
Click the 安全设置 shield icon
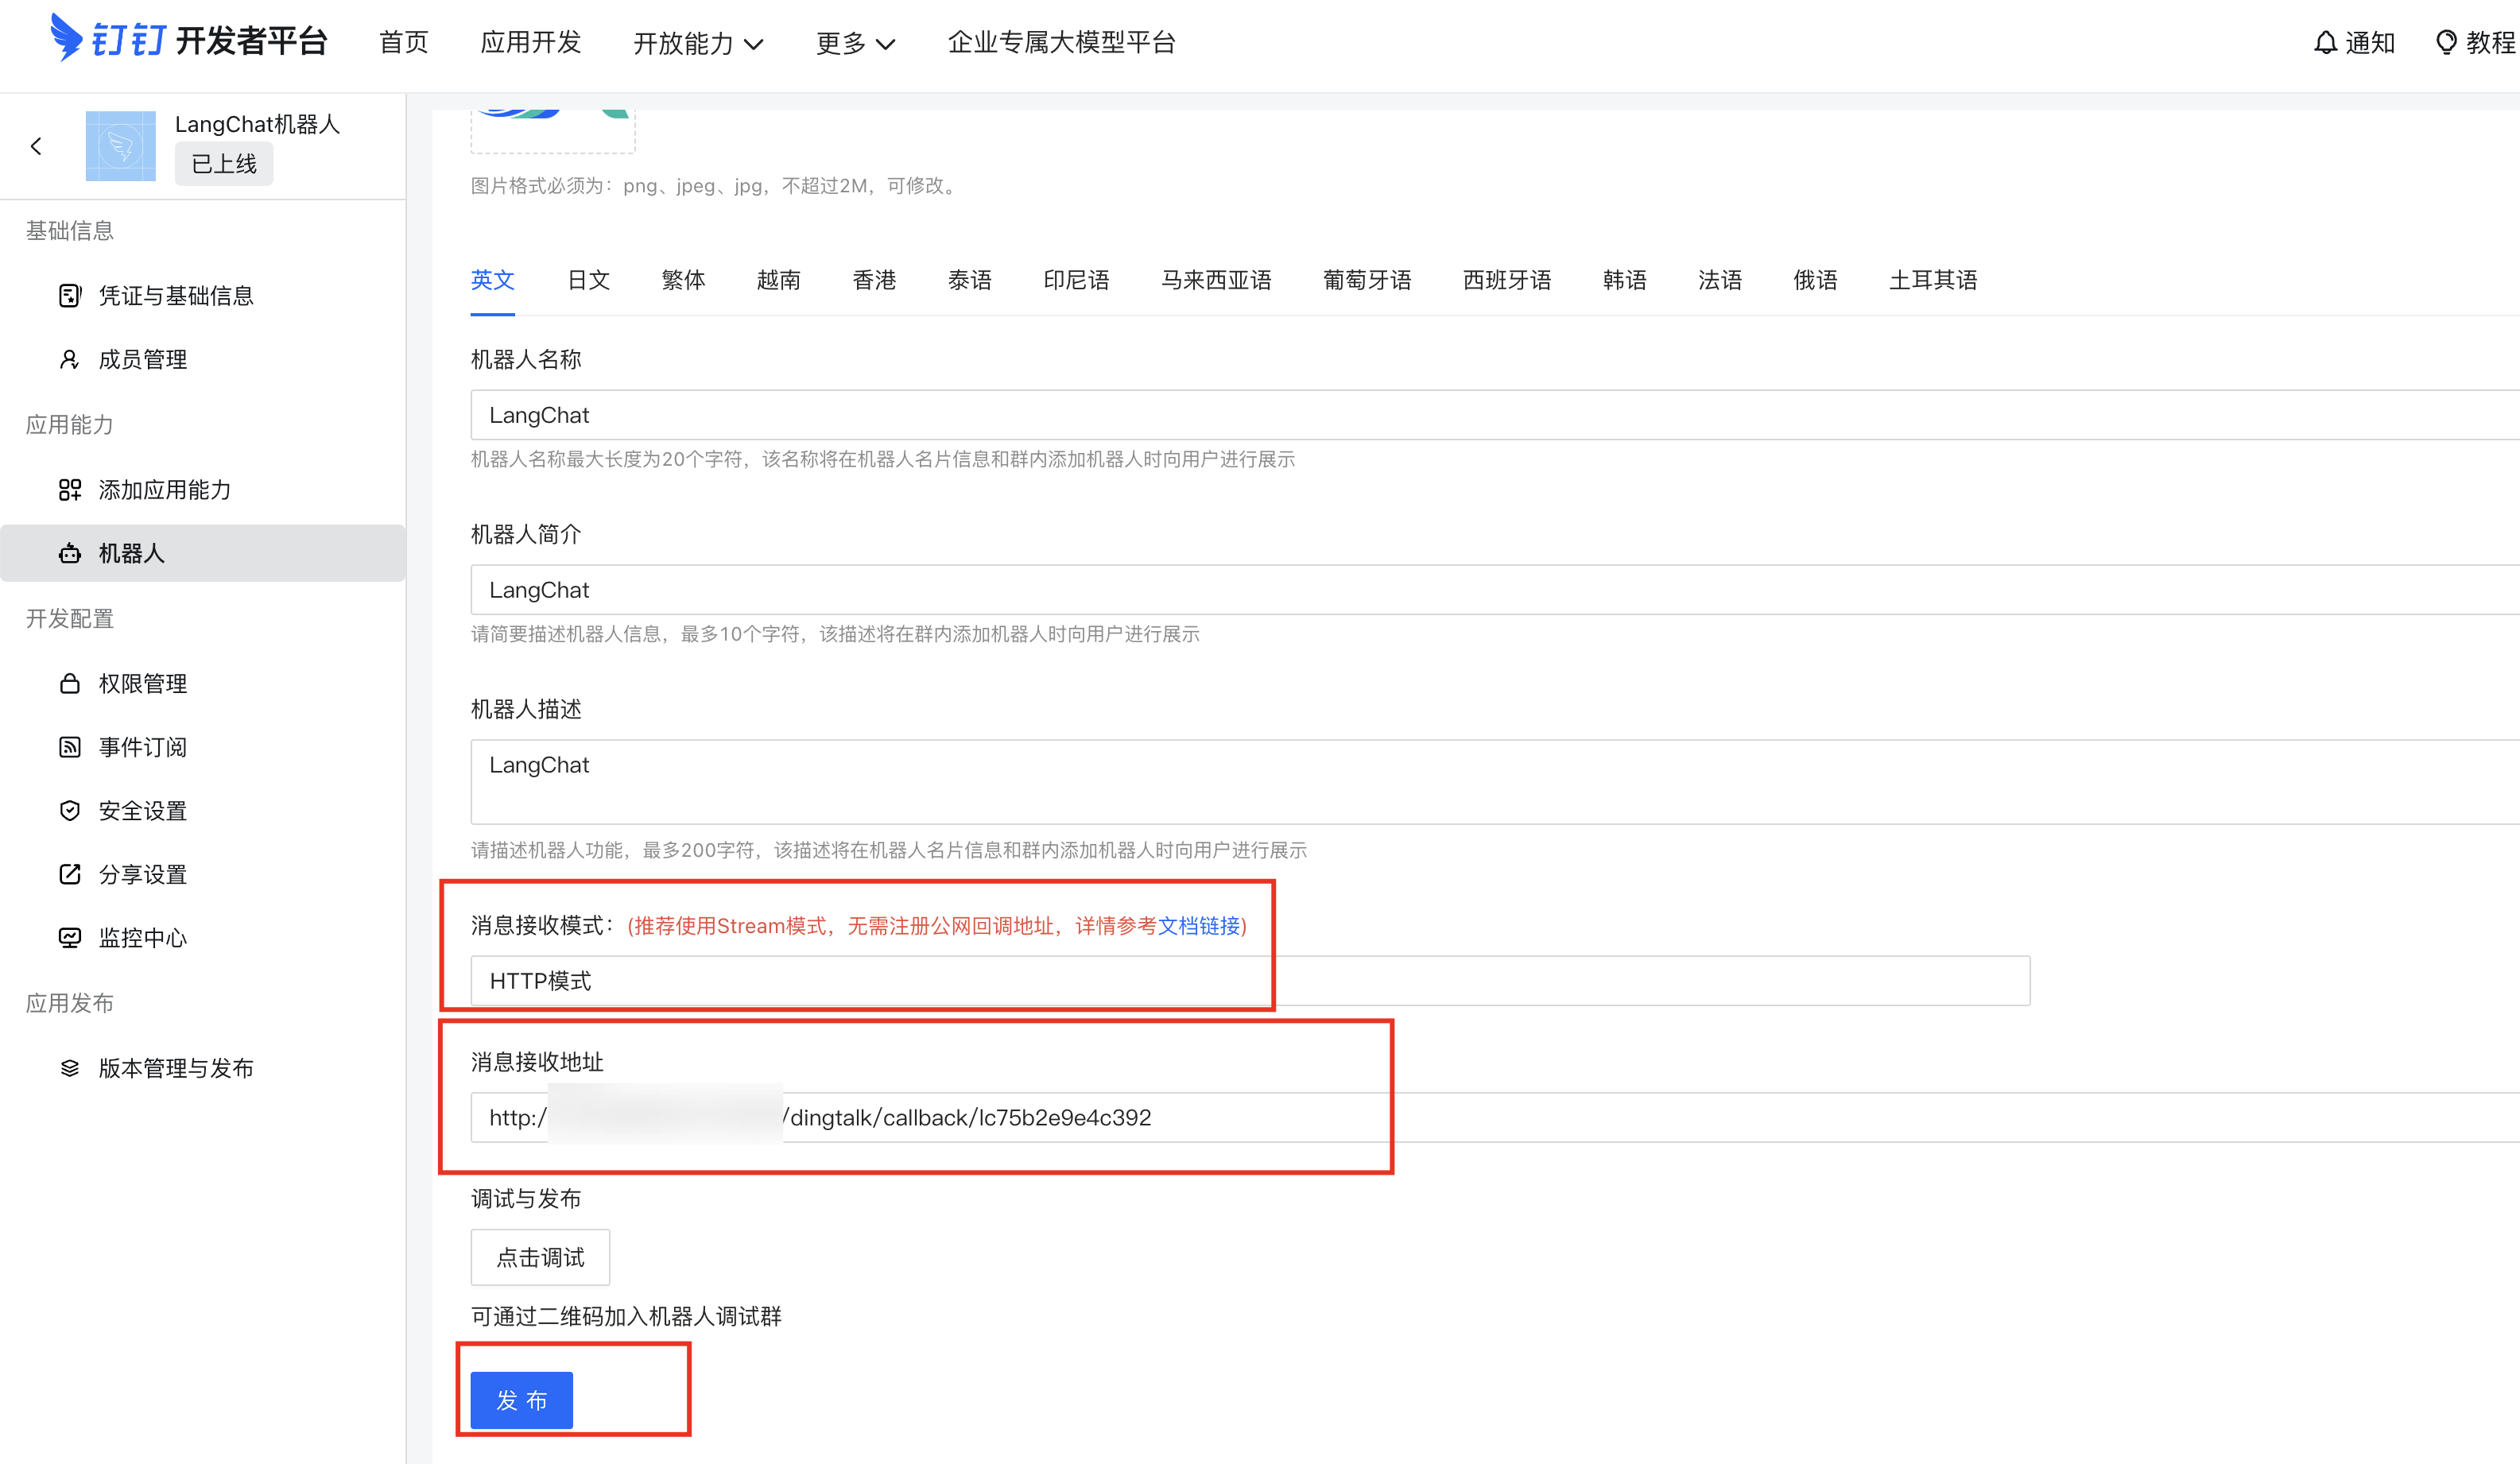pos(69,810)
